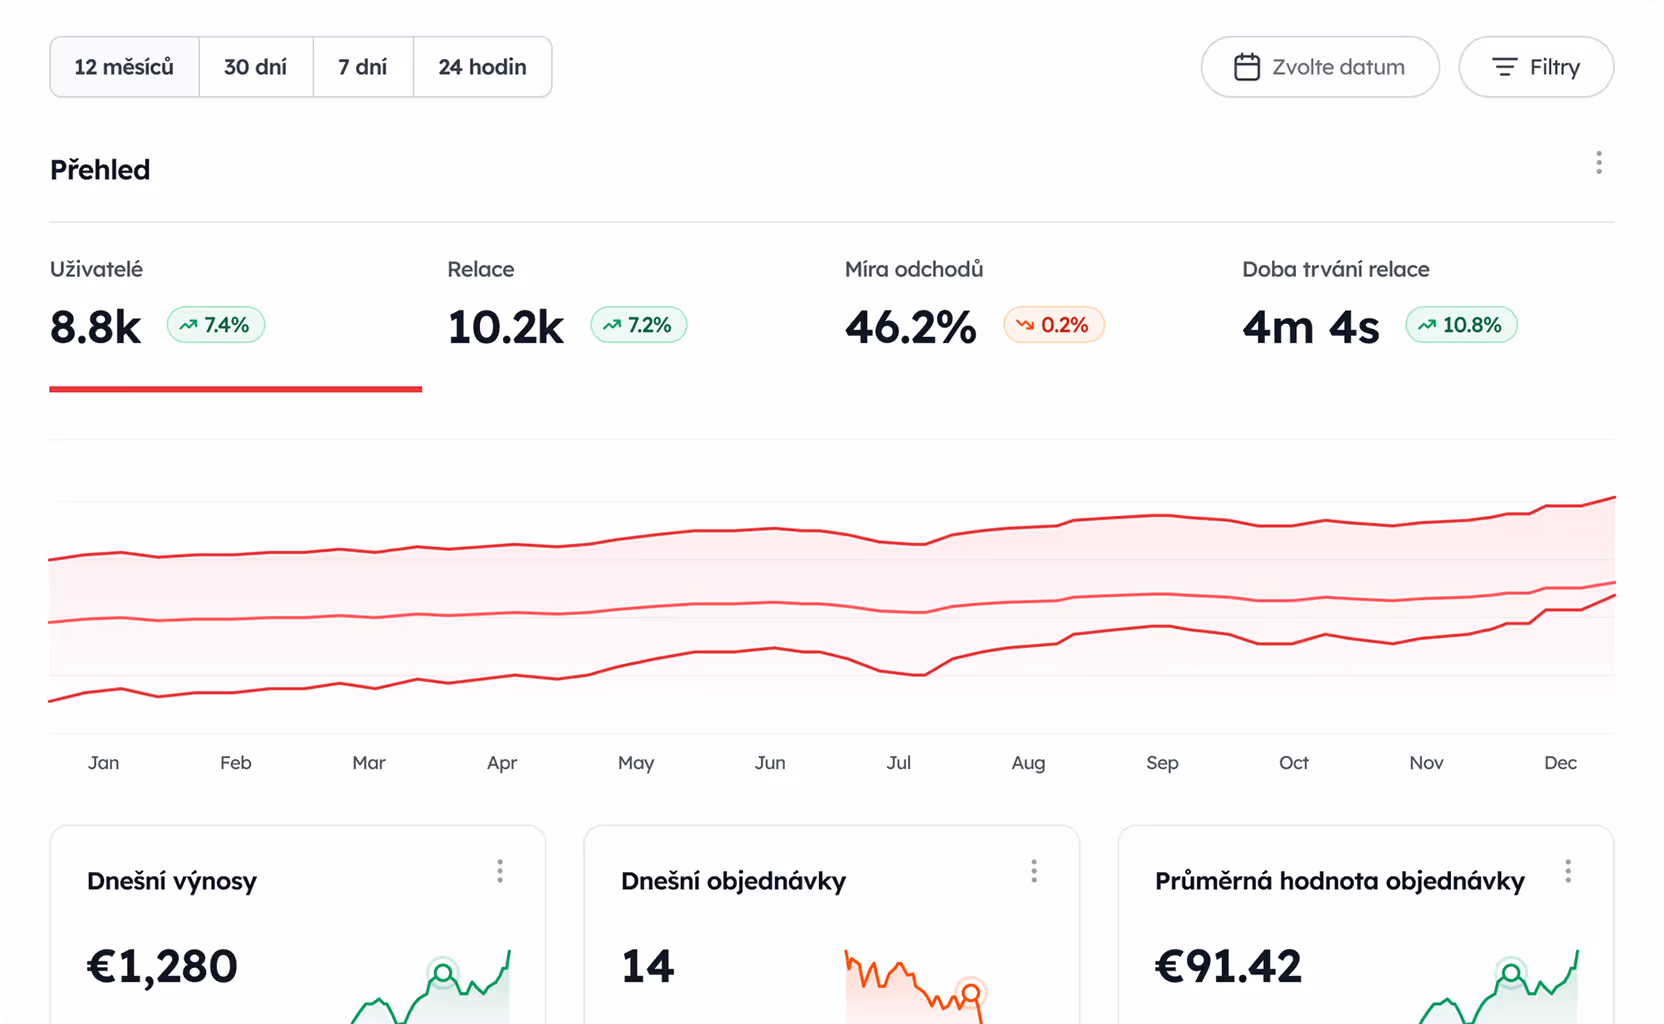Open the Přehled three-dot options menu

pyautogui.click(x=1598, y=163)
